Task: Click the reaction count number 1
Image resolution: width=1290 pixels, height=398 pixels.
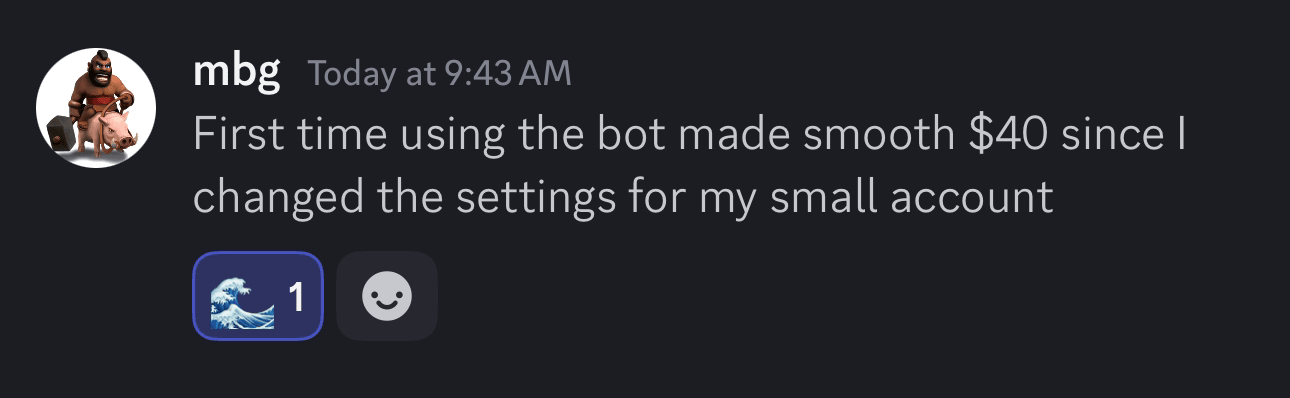Action: coord(296,297)
